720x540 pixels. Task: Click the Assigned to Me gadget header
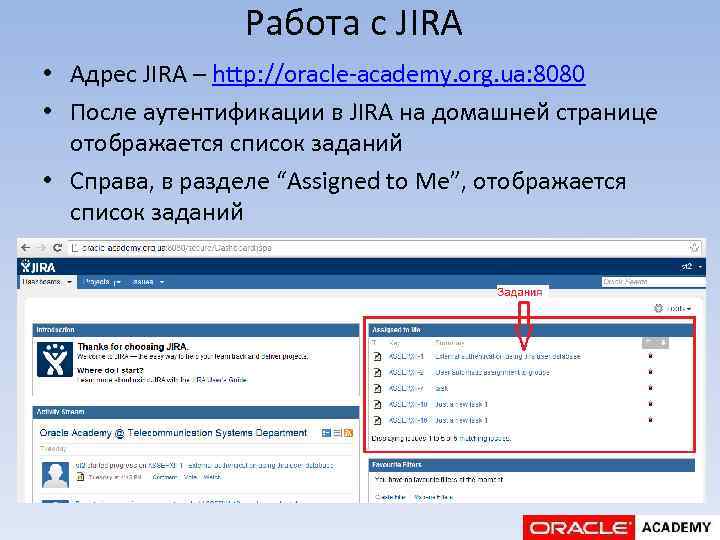(x=532, y=330)
